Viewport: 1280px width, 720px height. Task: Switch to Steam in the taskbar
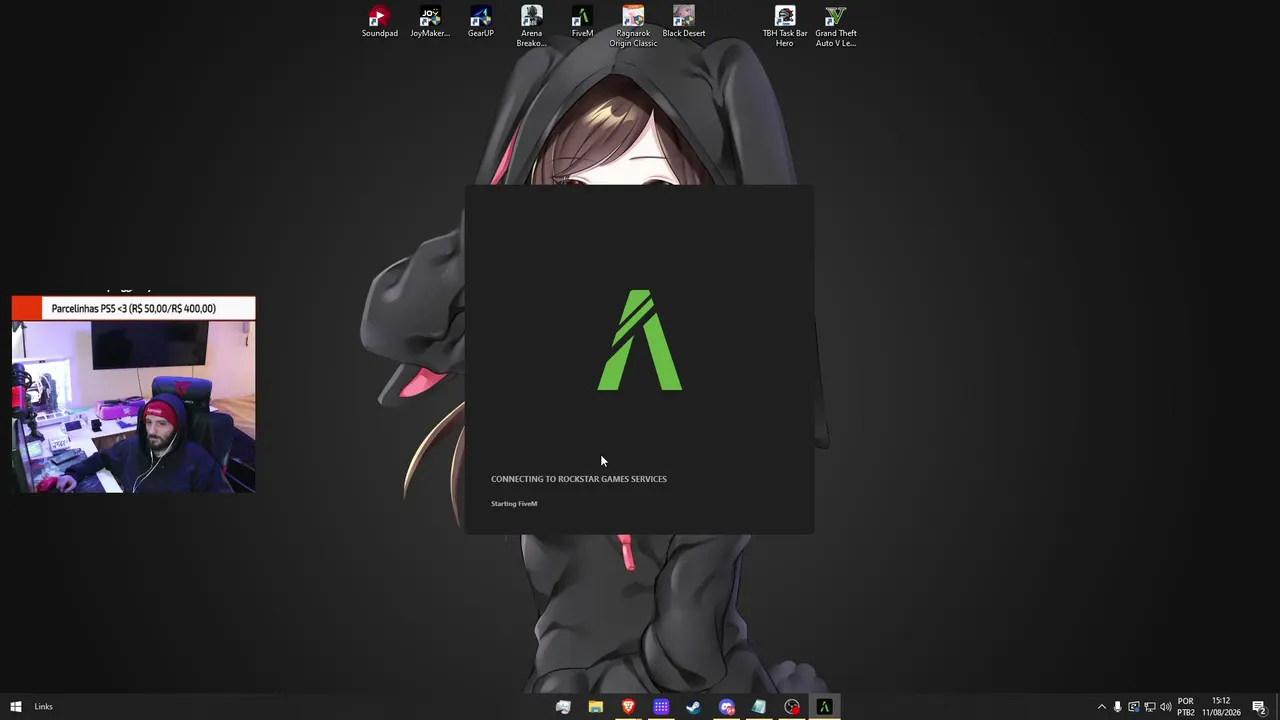coord(694,707)
